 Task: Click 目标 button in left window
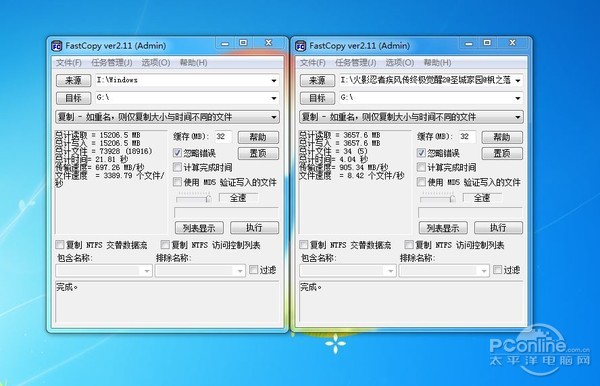click(x=73, y=98)
